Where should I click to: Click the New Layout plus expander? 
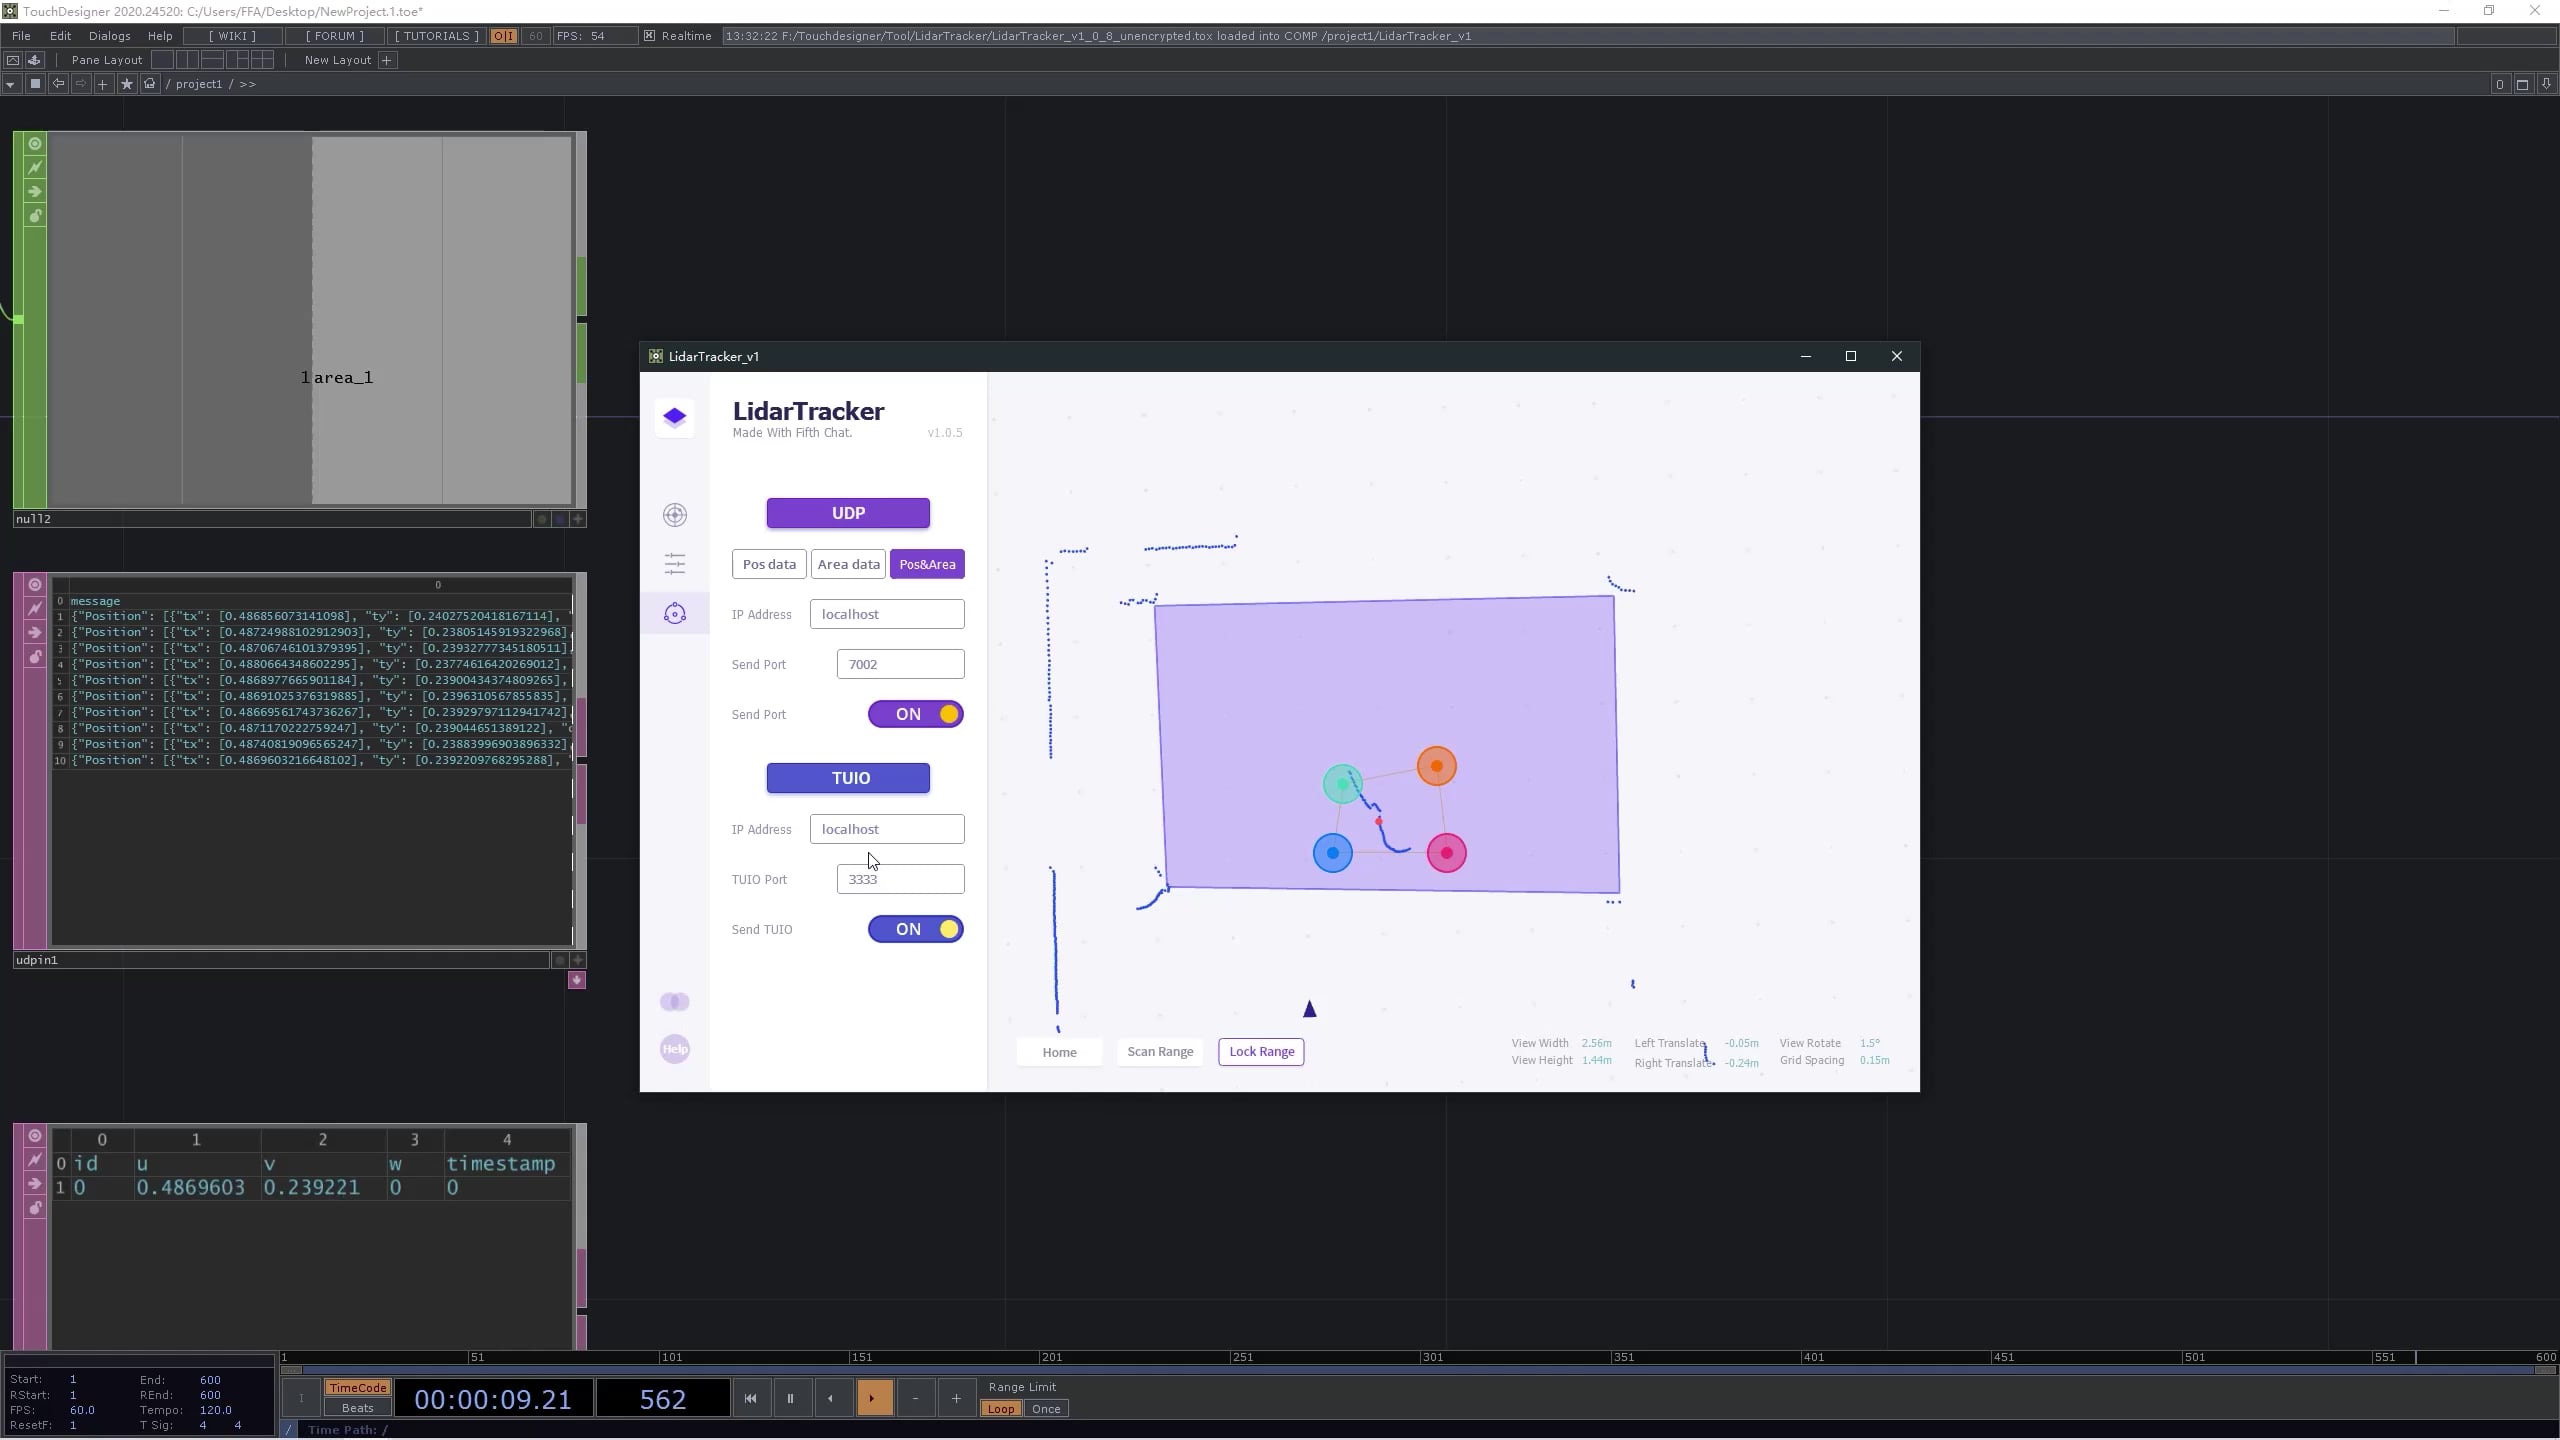[x=386, y=60]
